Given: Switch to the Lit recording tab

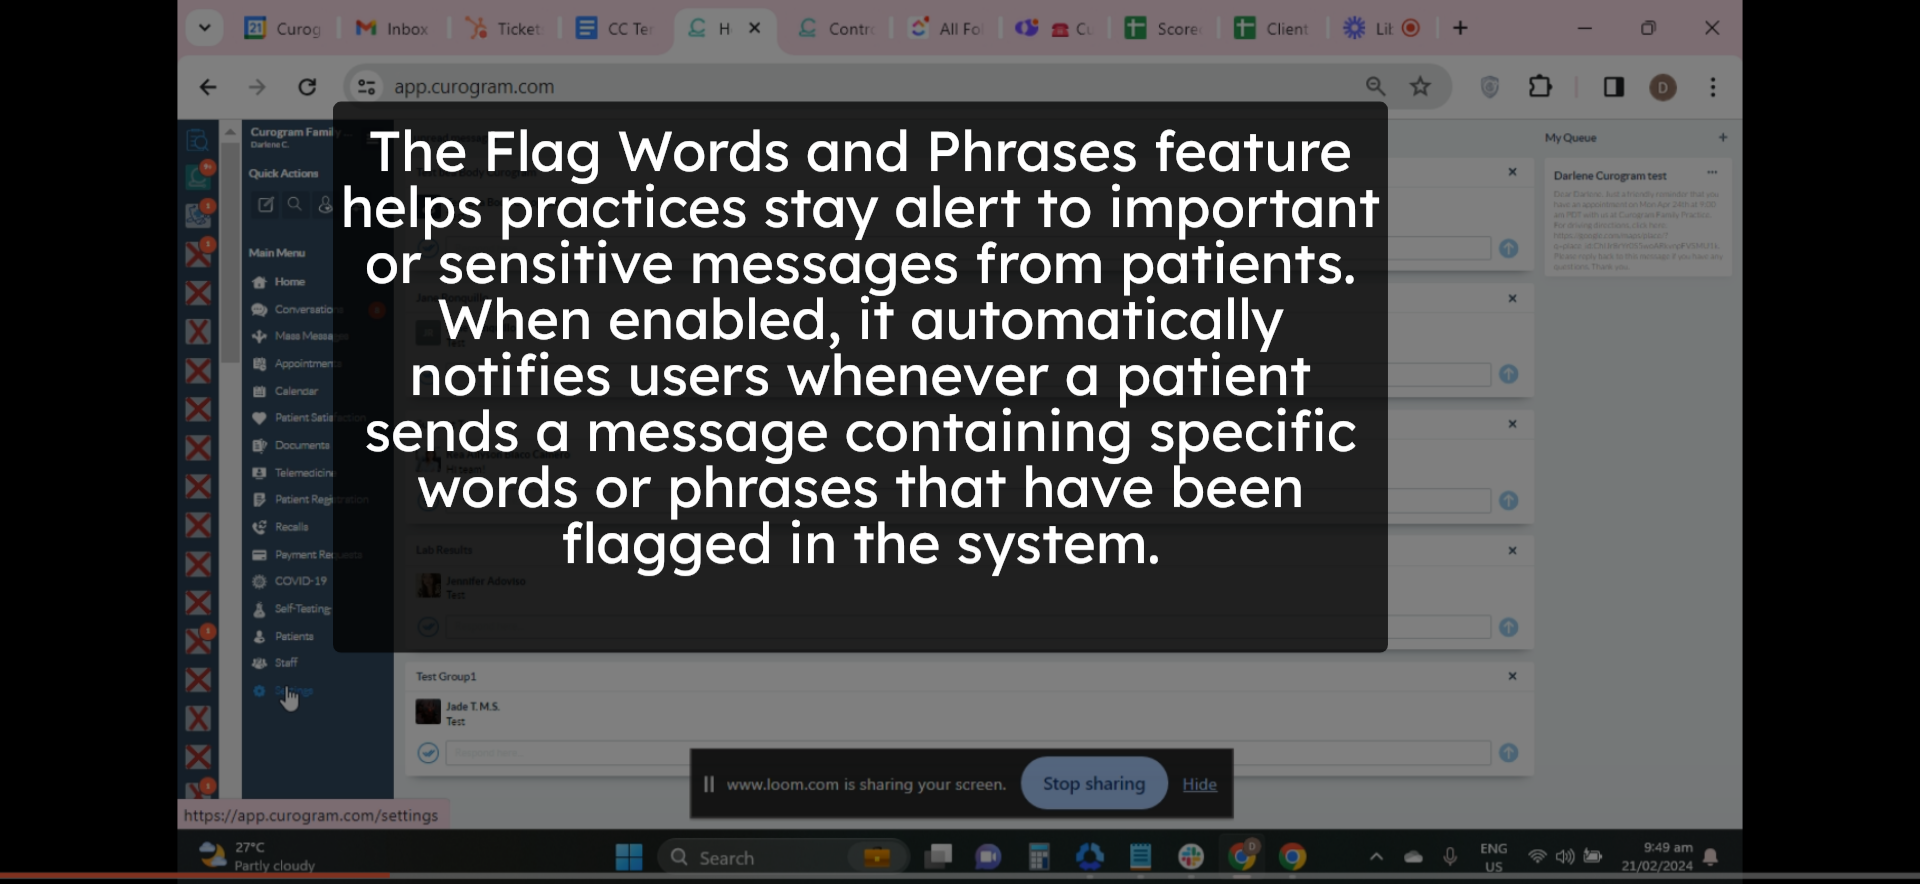Looking at the screenshot, I should [x=1382, y=28].
